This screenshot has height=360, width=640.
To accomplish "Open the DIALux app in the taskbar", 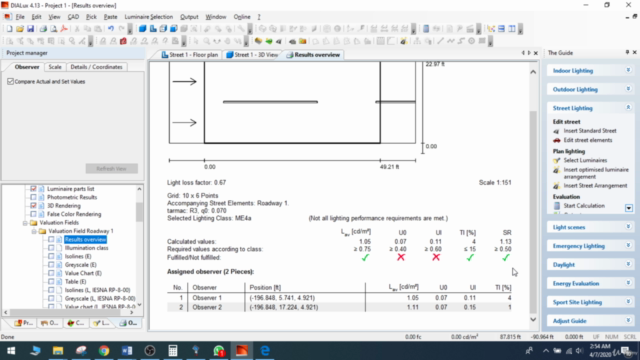I will coord(242,351).
